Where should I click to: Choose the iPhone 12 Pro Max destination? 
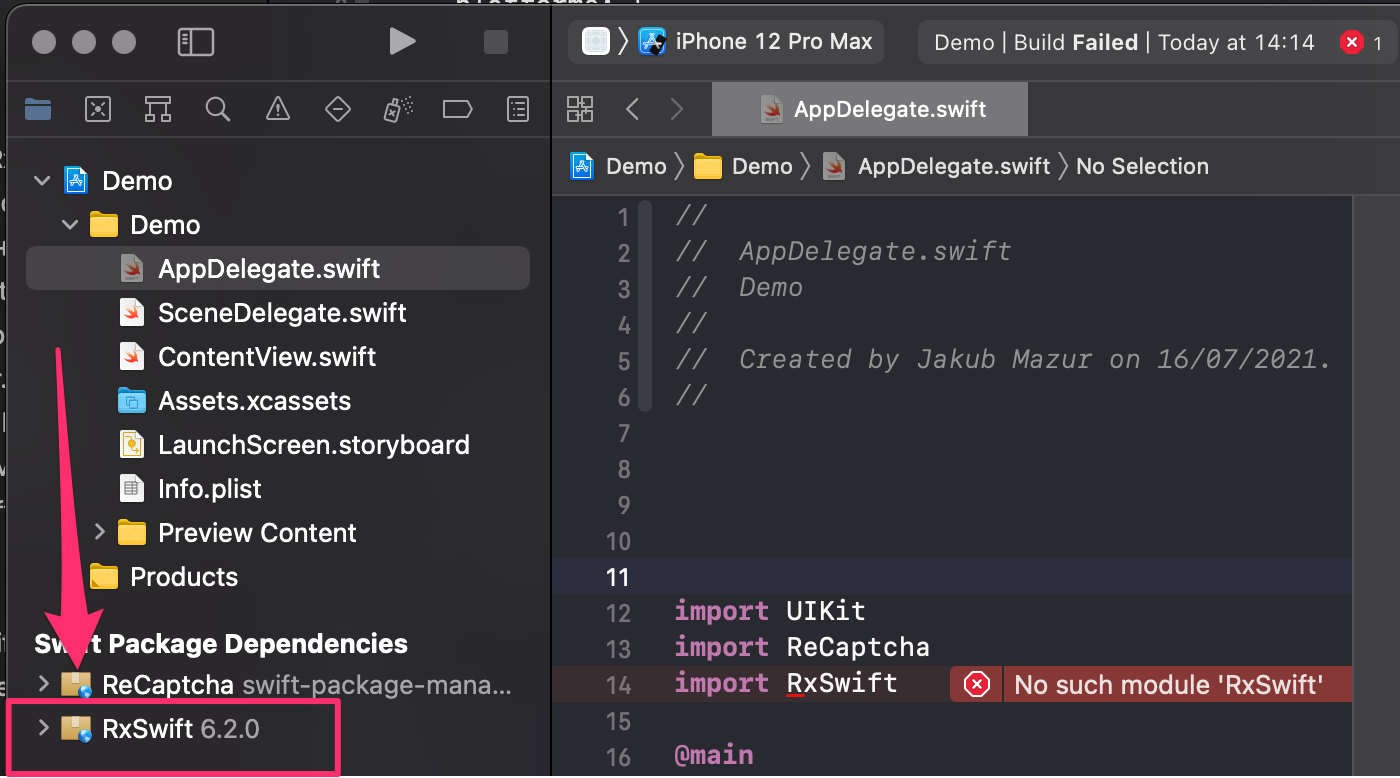pos(774,42)
